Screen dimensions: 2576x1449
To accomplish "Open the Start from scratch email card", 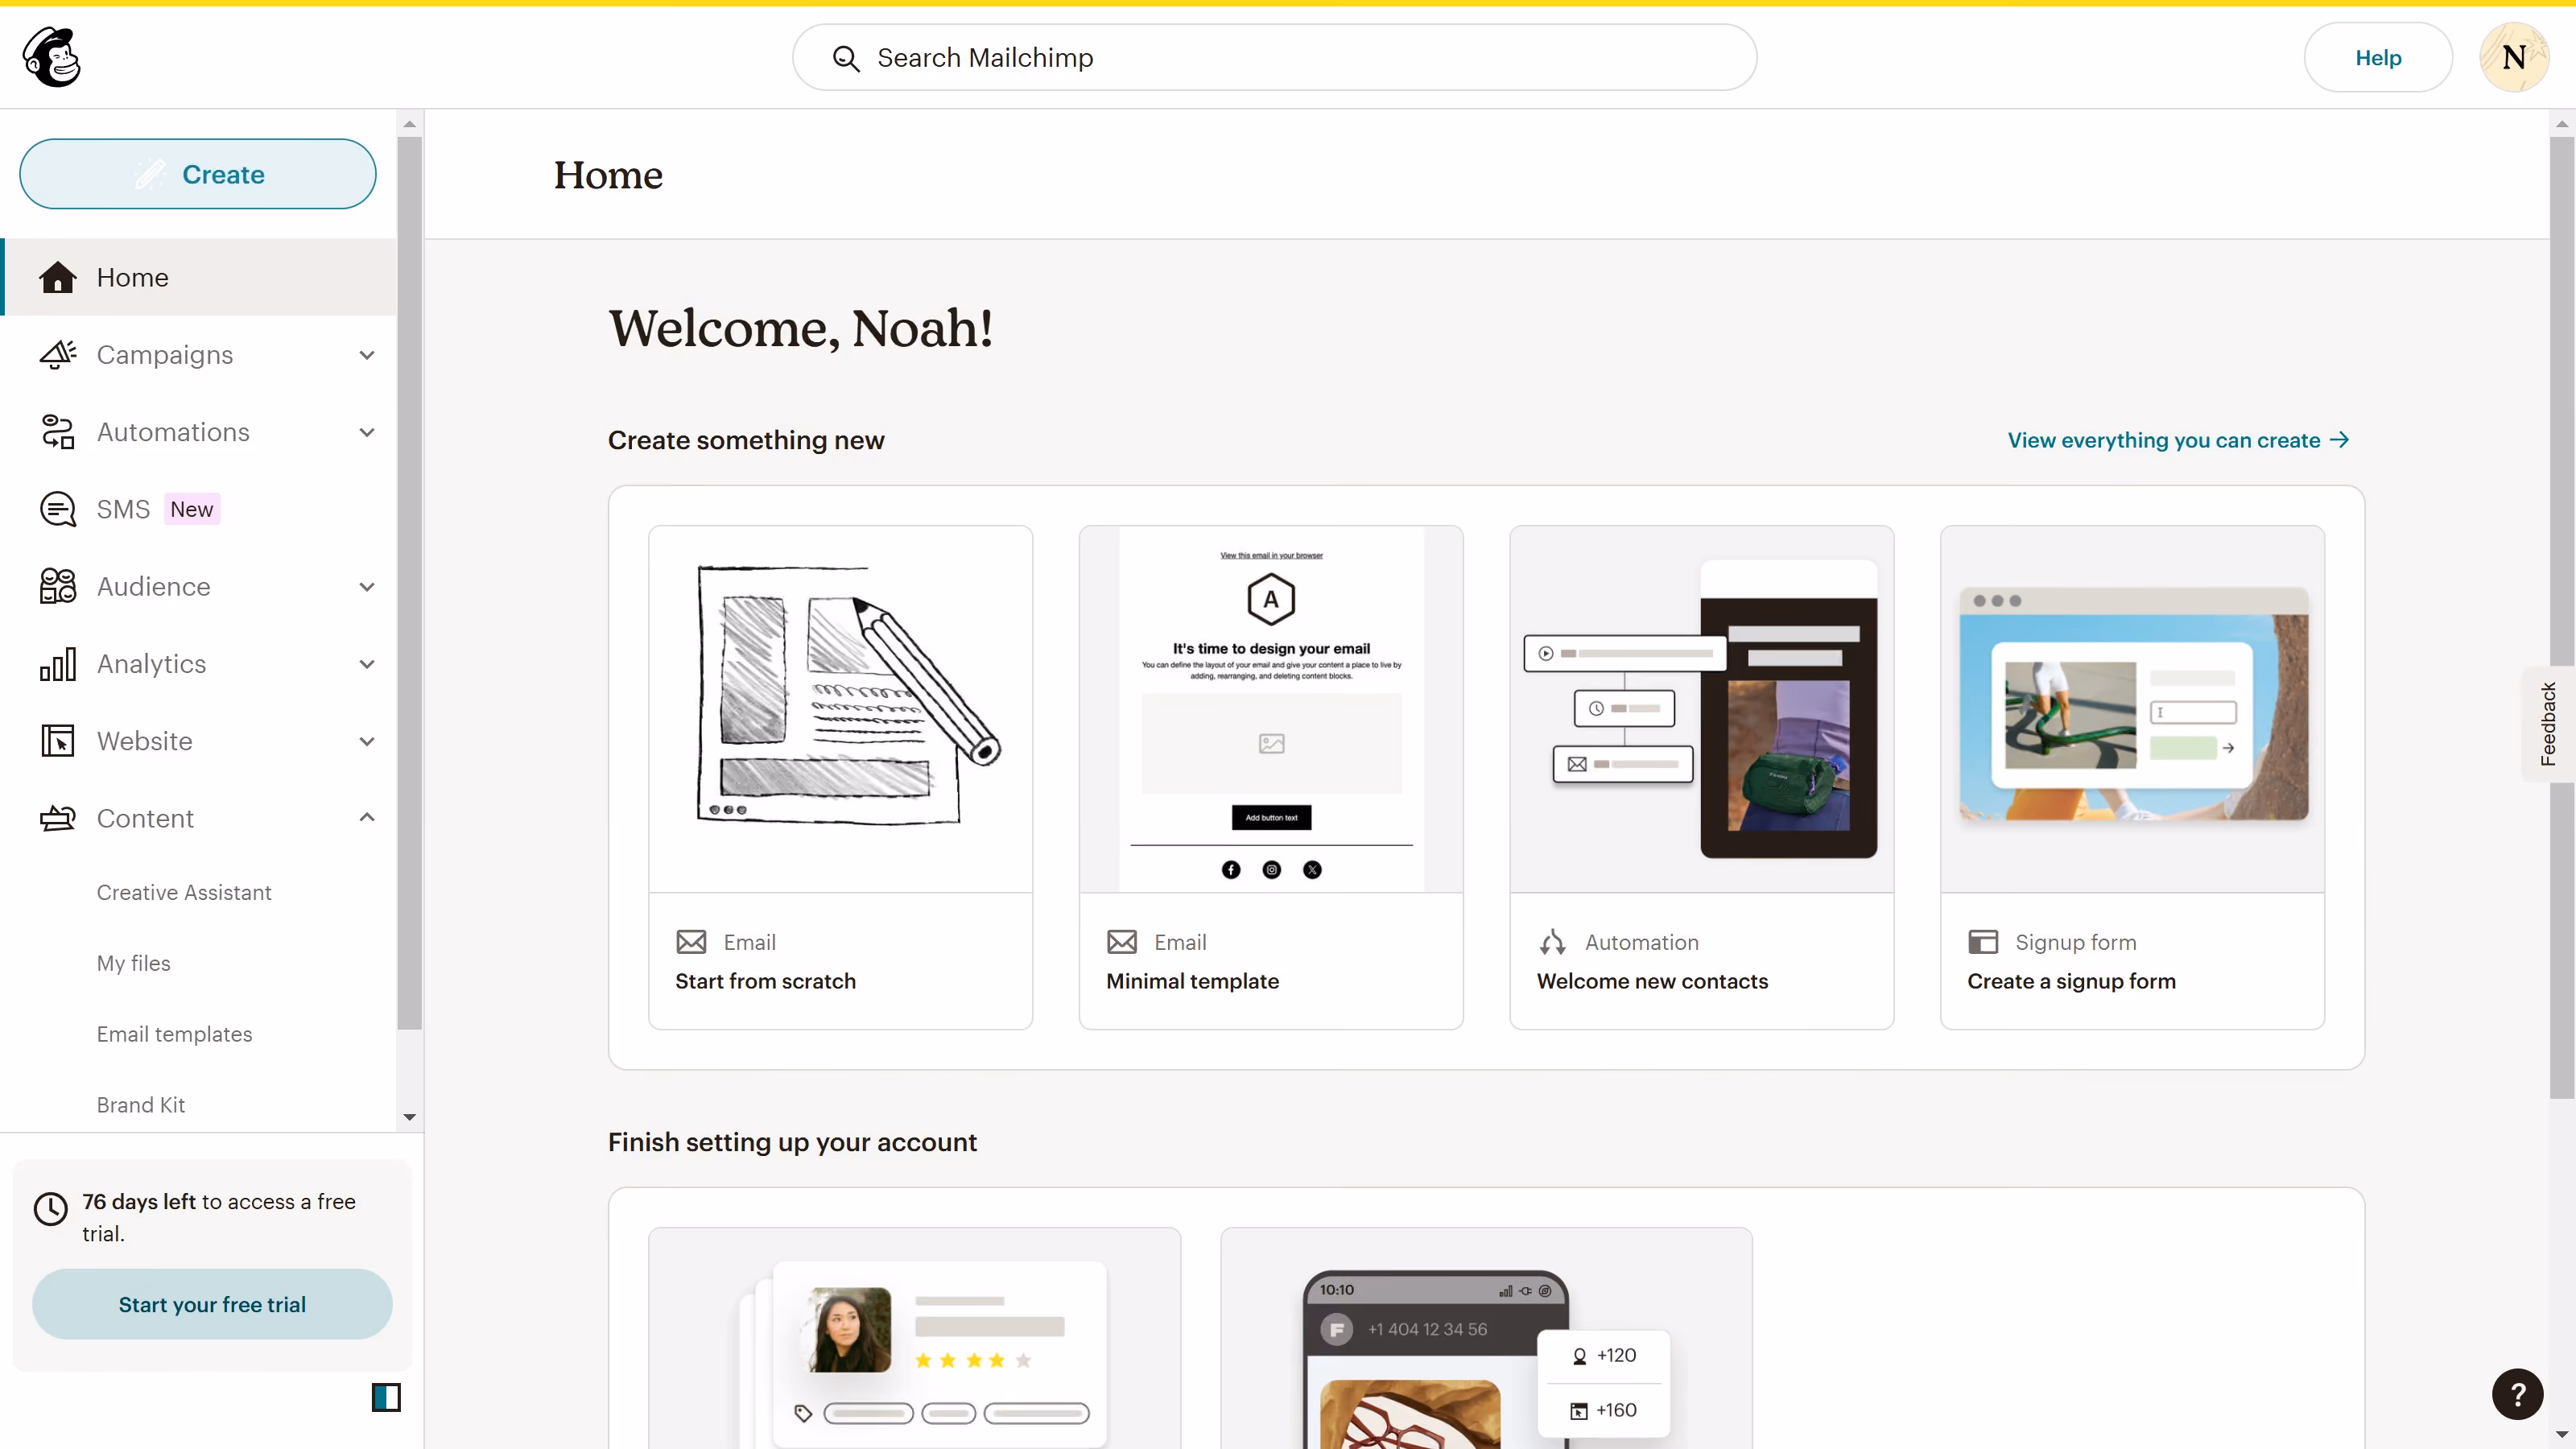I will (x=840, y=777).
